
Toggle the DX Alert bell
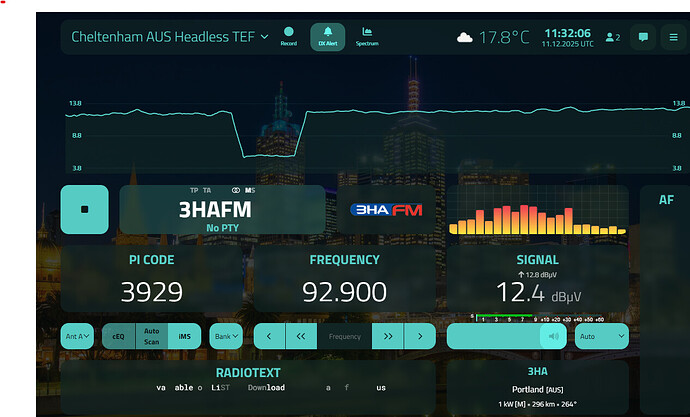[328, 37]
